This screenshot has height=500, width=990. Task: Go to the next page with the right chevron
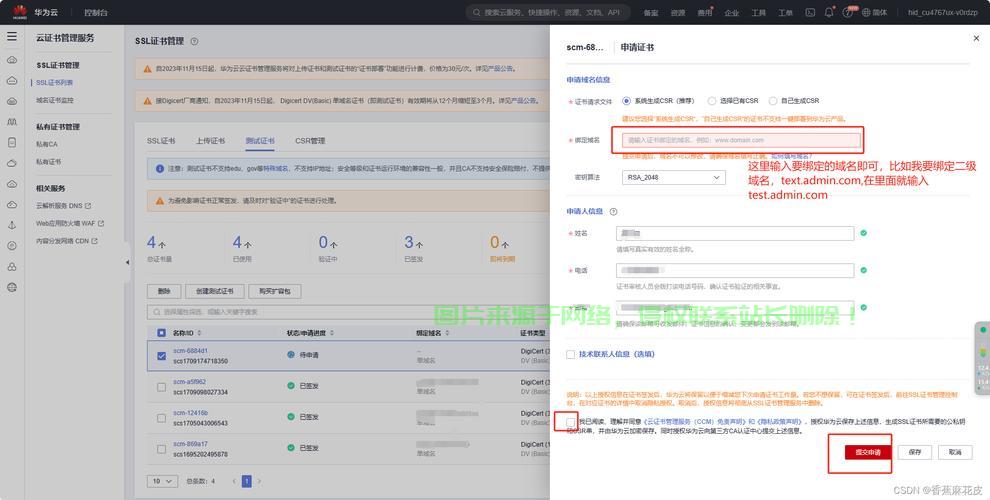pyautogui.click(x=259, y=481)
